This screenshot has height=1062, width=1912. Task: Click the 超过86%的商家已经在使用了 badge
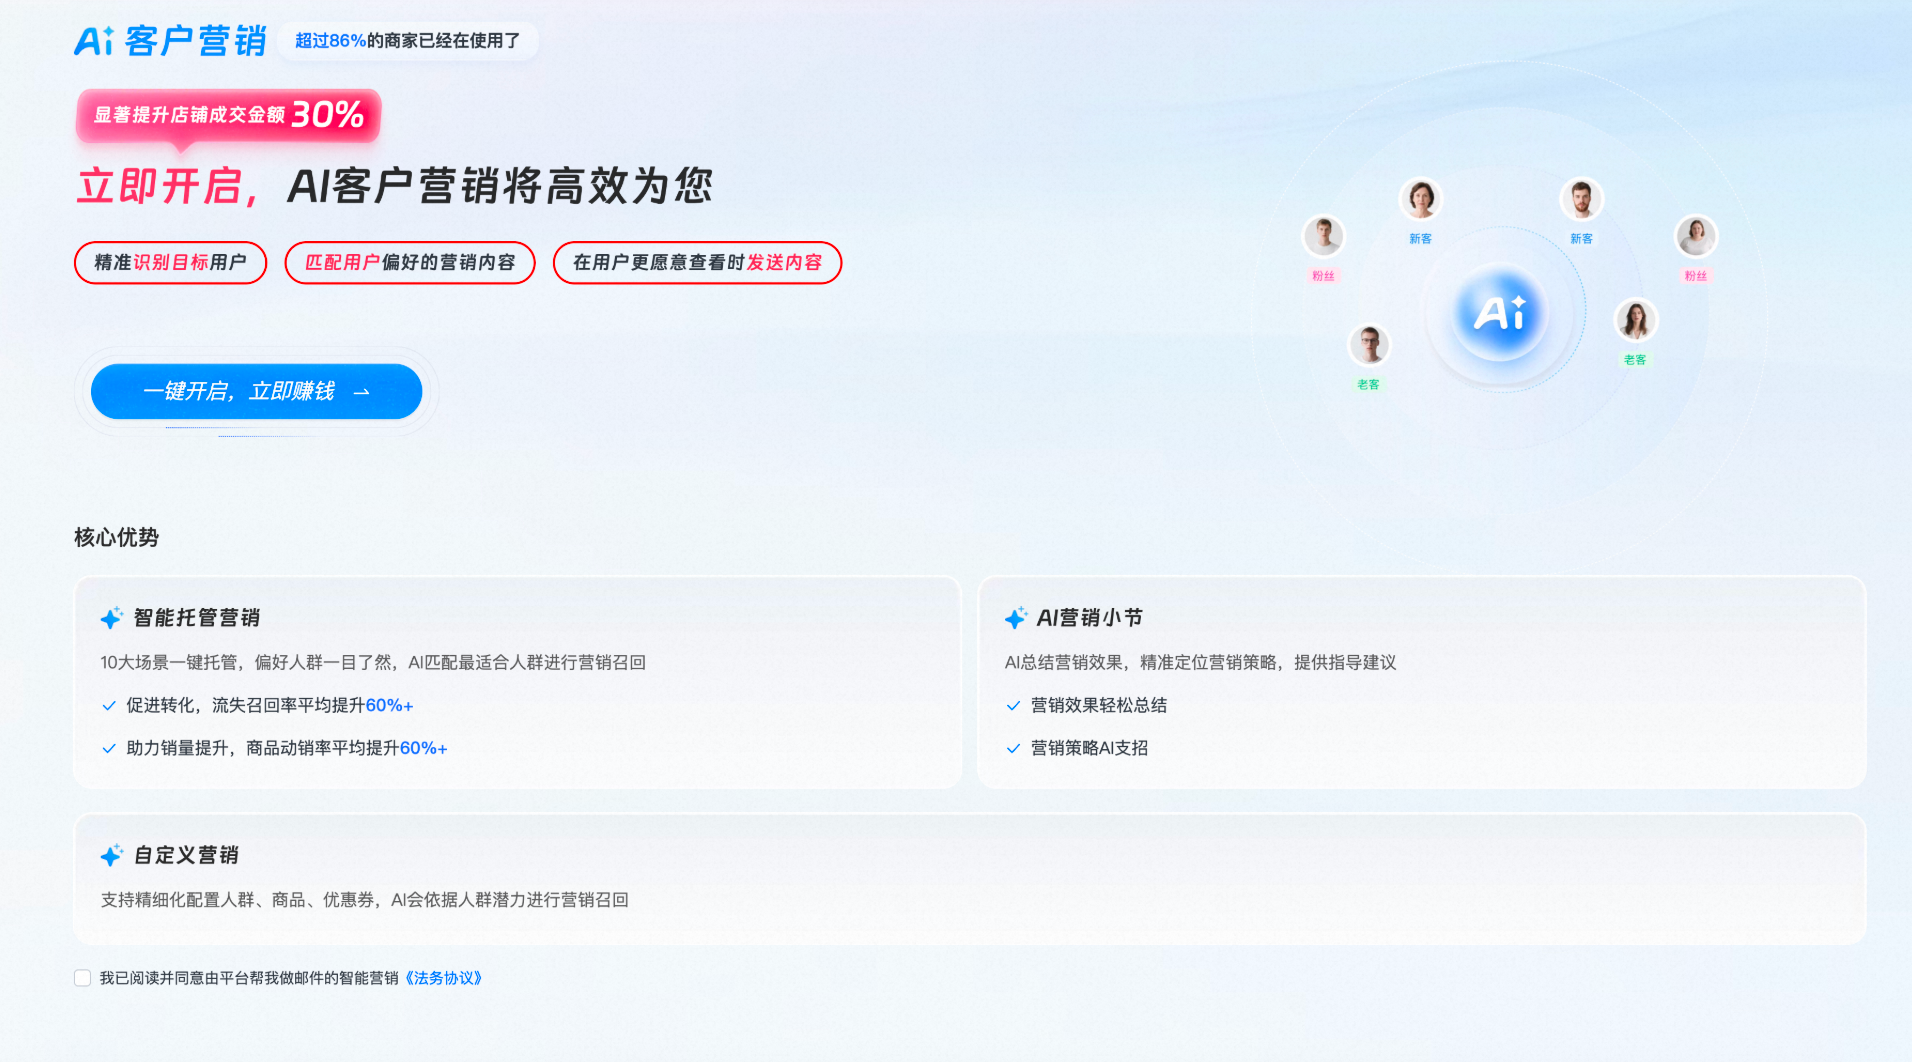407,41
